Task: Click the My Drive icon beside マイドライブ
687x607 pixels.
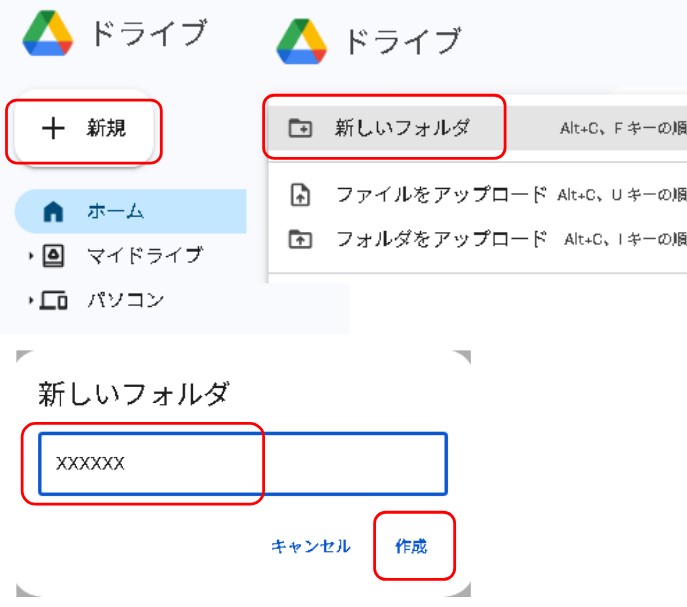Action: (x=53, y=255)
